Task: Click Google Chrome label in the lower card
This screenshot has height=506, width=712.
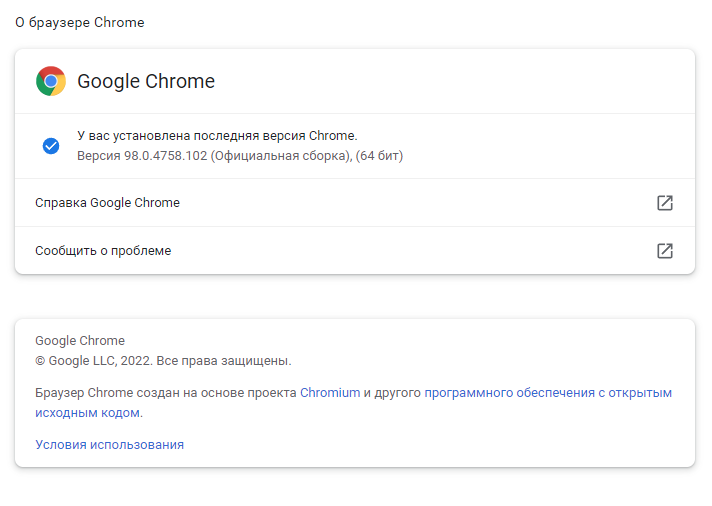Action: pos(80,341)
